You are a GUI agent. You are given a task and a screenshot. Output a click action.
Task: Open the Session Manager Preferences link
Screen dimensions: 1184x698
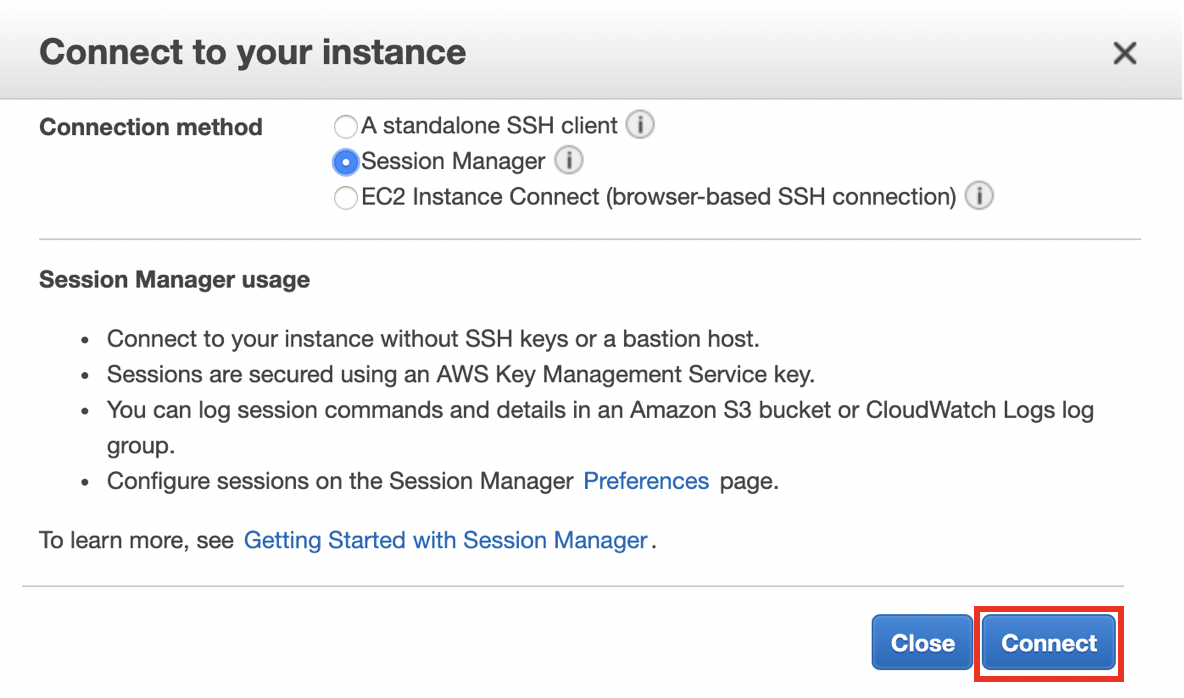(x=646, y=481)
